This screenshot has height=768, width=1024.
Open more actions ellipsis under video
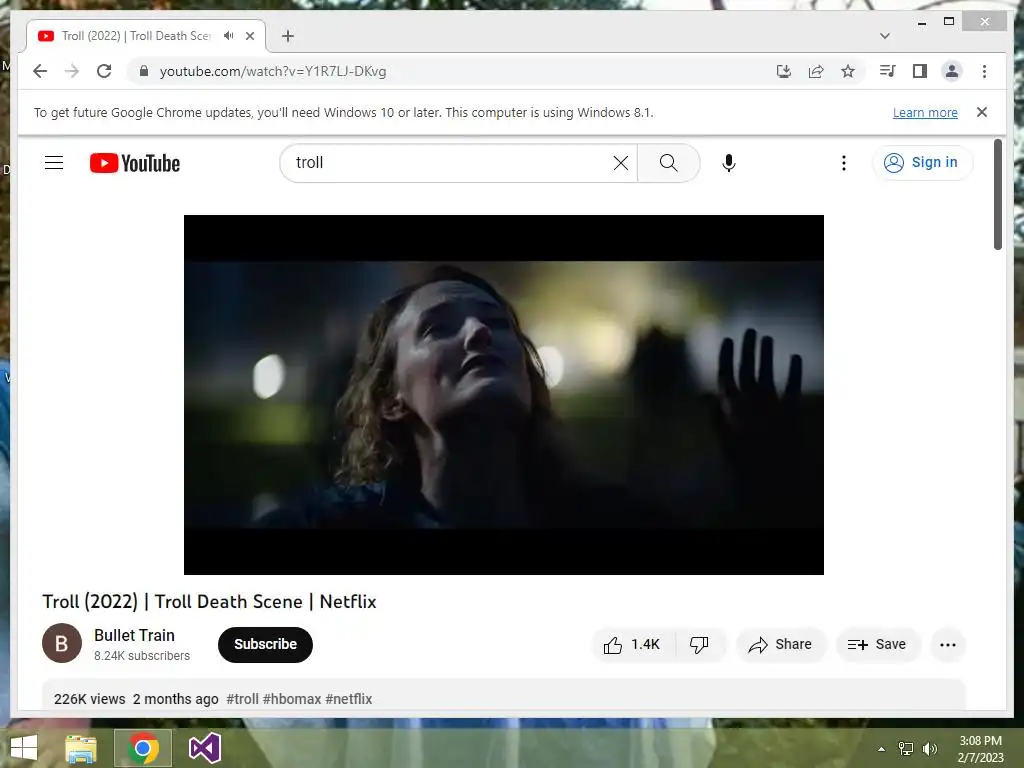[948, 645]
